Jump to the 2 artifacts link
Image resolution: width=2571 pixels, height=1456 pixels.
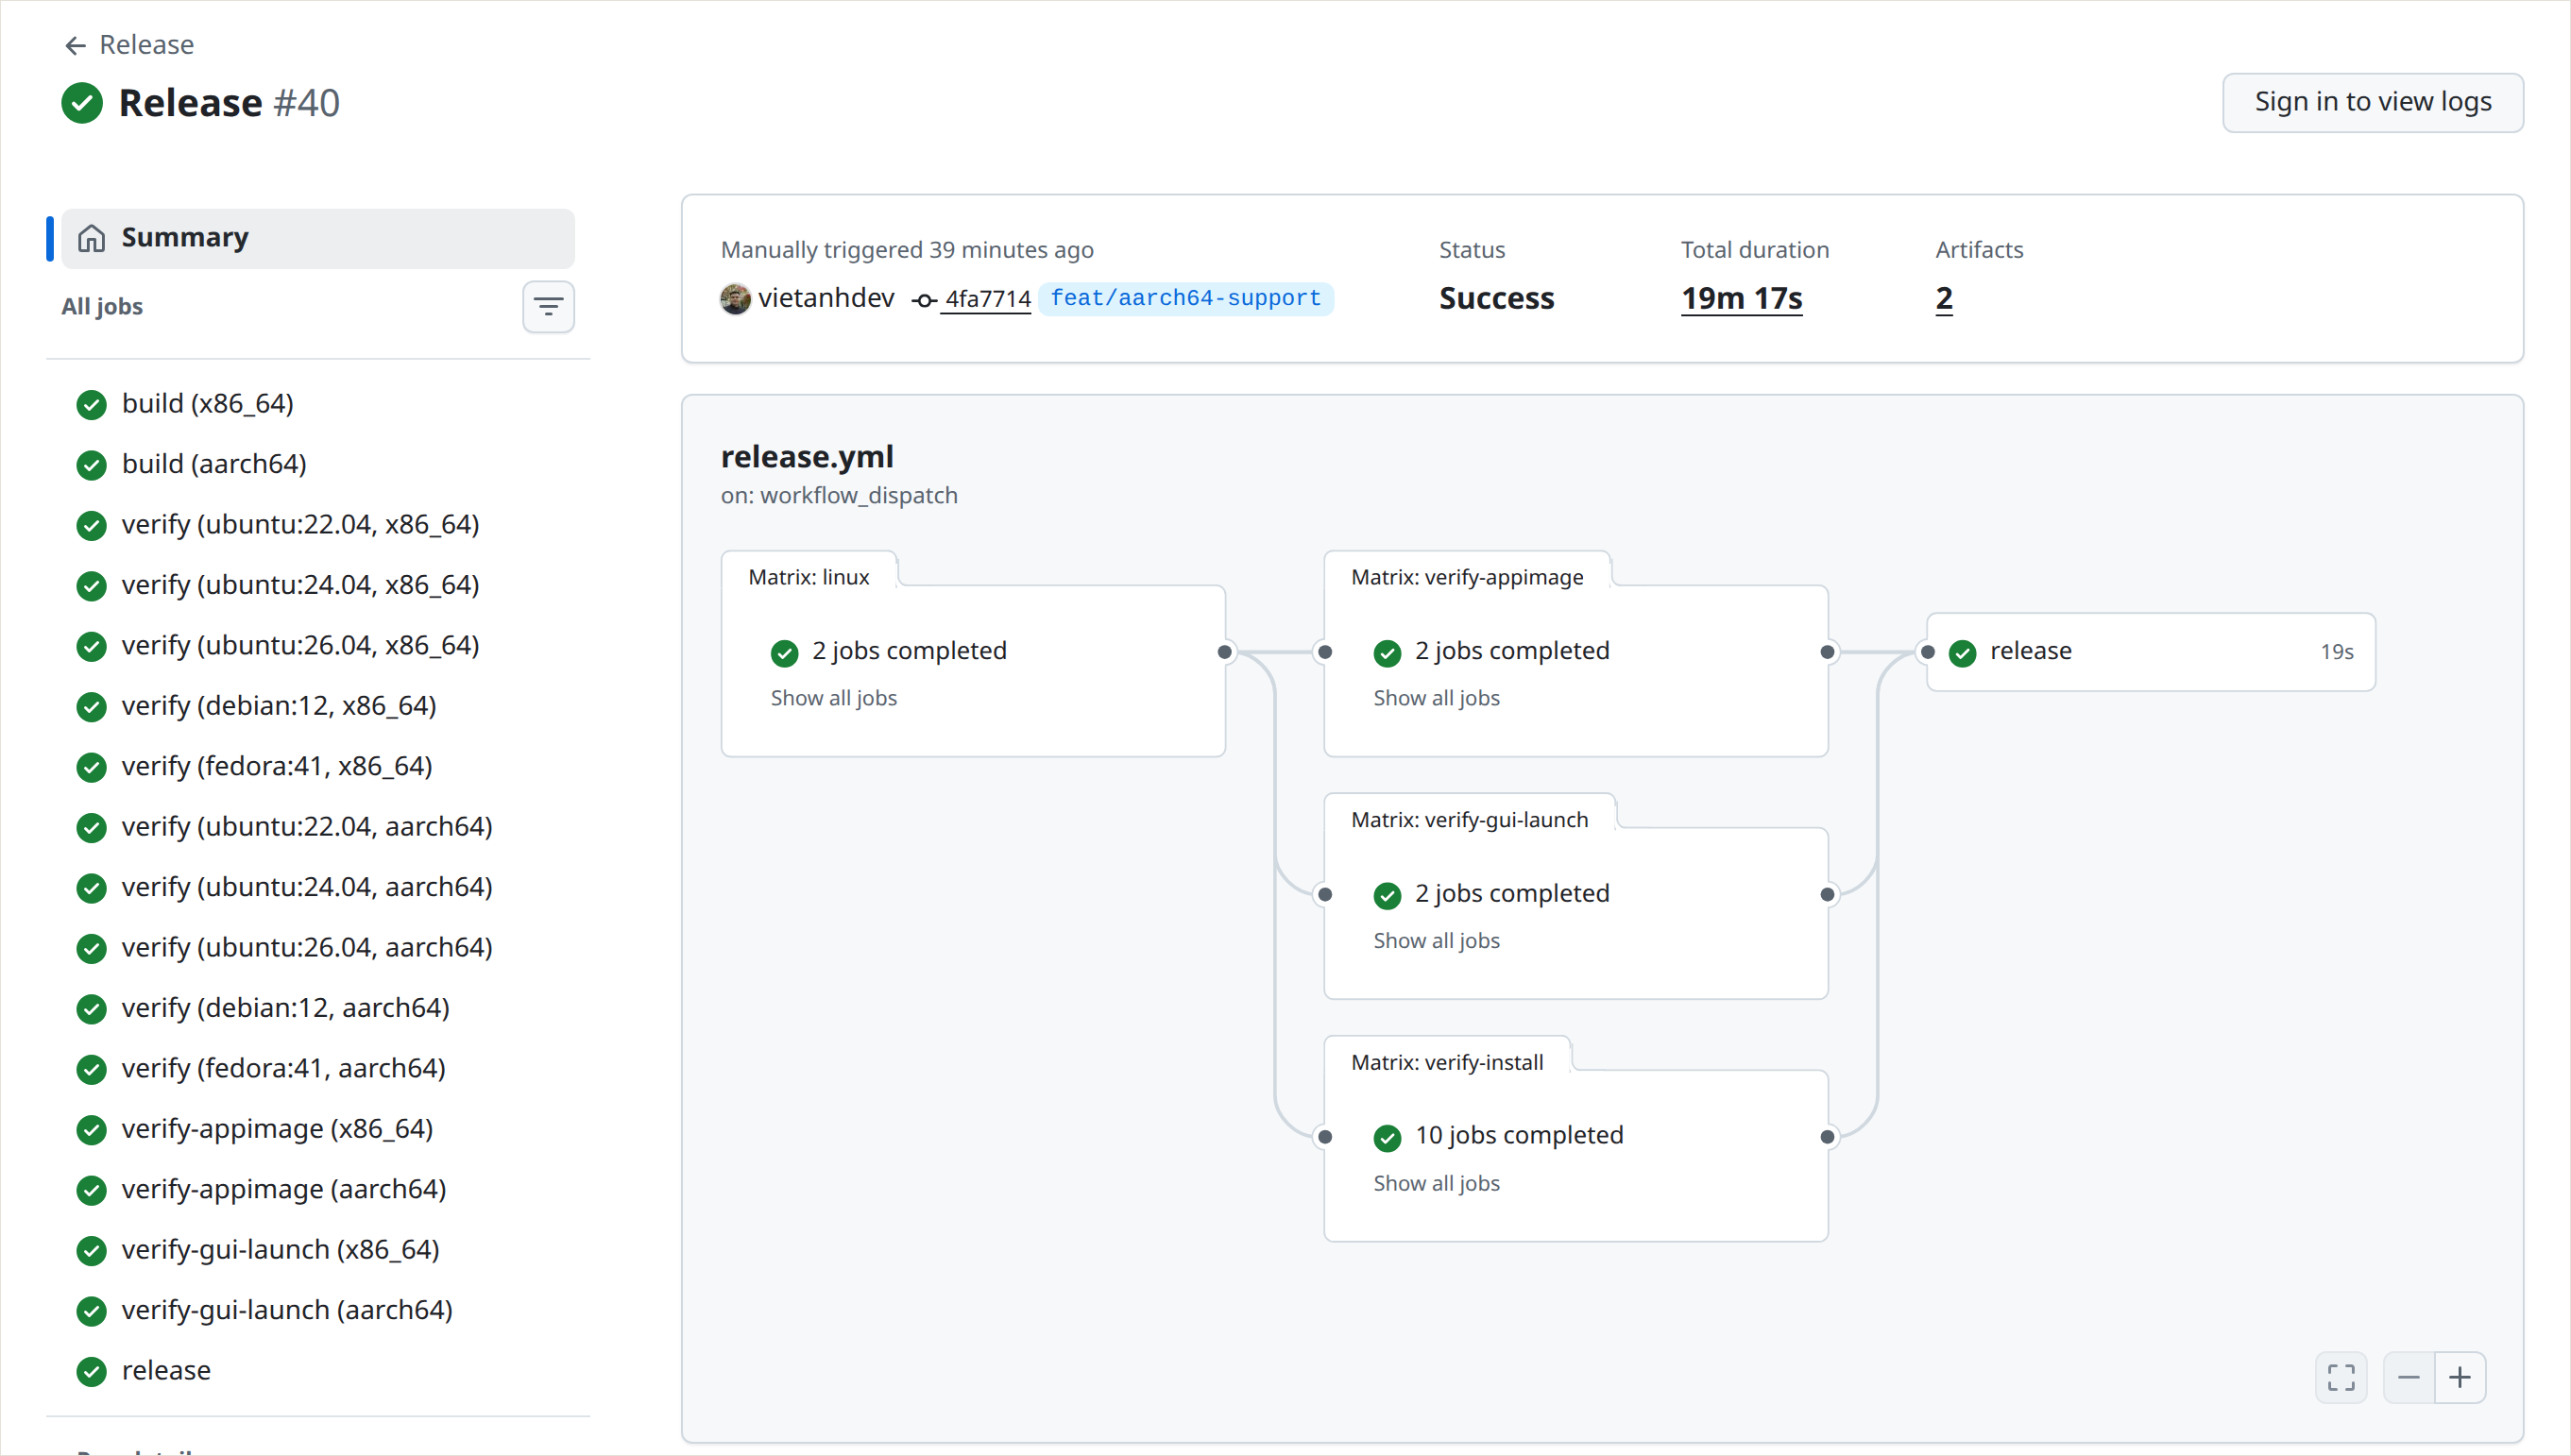1943,298
